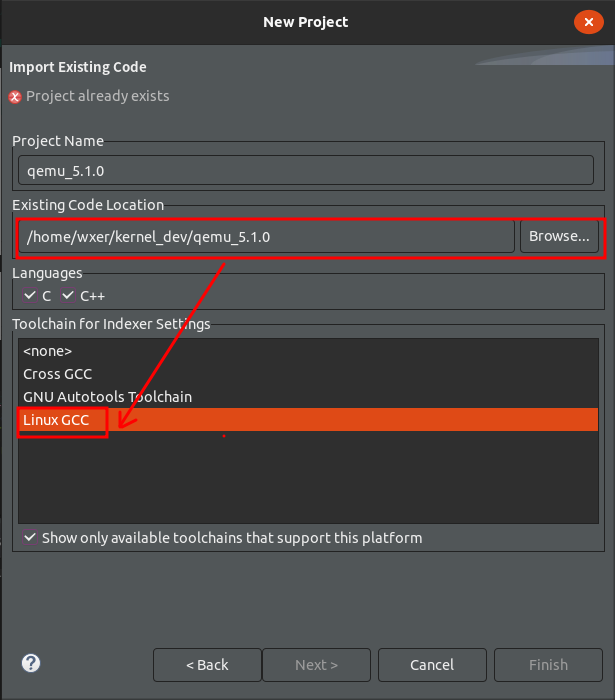Select the Cross GCC toolchain

click(x=308, y=374)
